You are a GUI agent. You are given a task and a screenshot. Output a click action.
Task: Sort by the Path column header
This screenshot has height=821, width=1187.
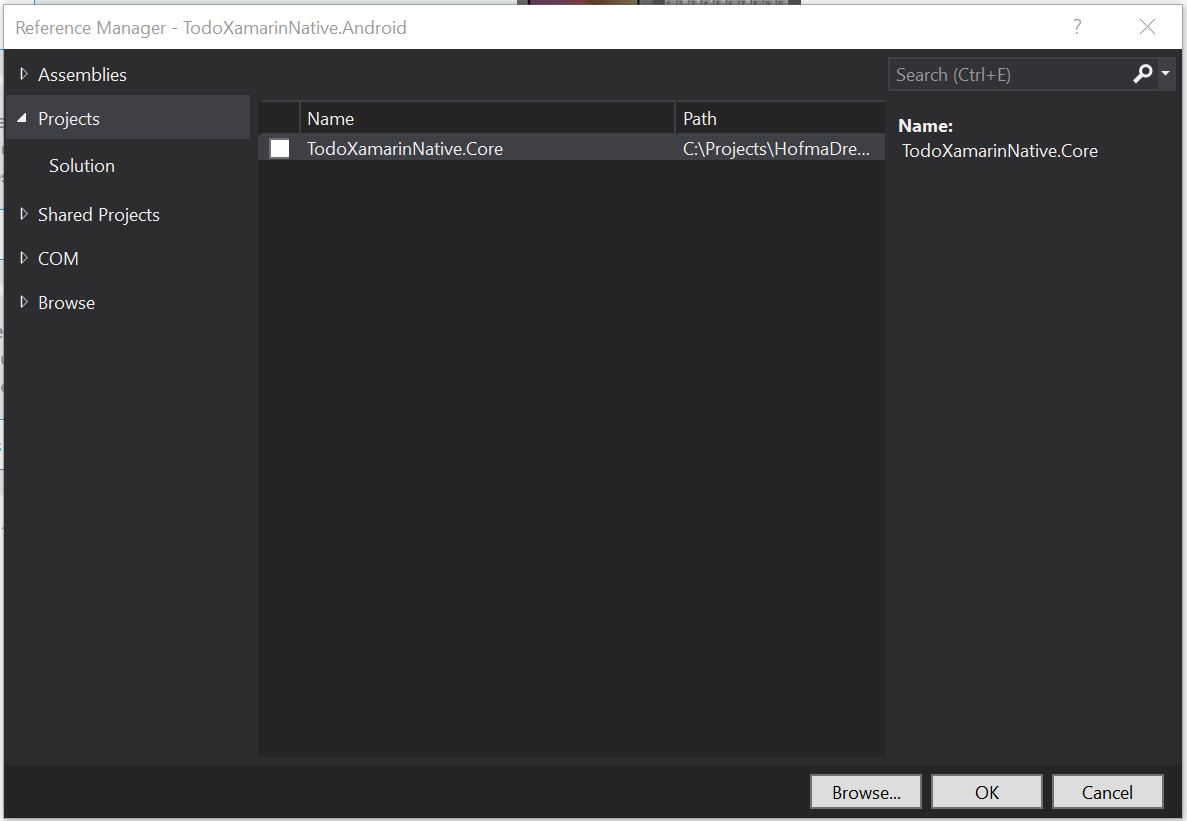[778, 119]
